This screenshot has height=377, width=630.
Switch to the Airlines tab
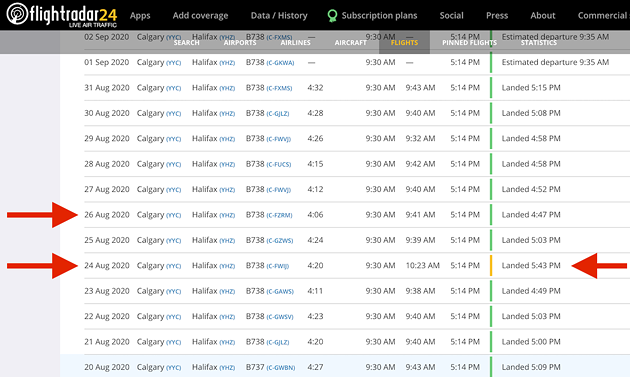click(x=295, y=43)
